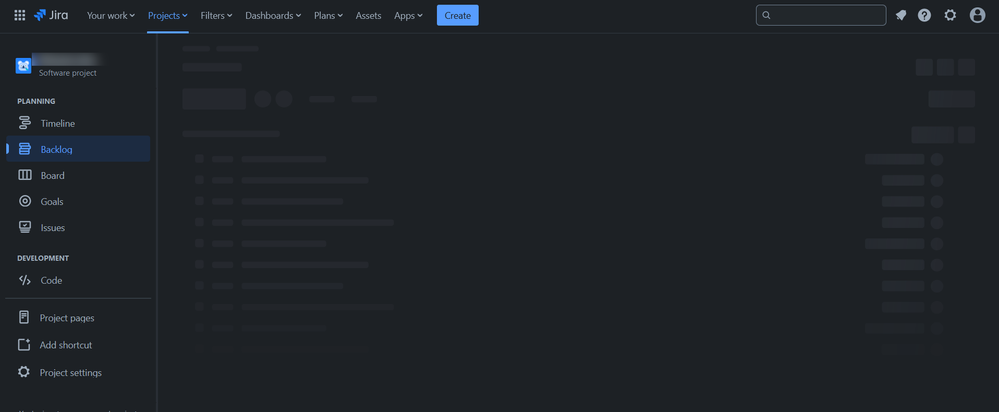Open the user profile avatar
The width and height of the screenshot is (999, 412).
977,15
